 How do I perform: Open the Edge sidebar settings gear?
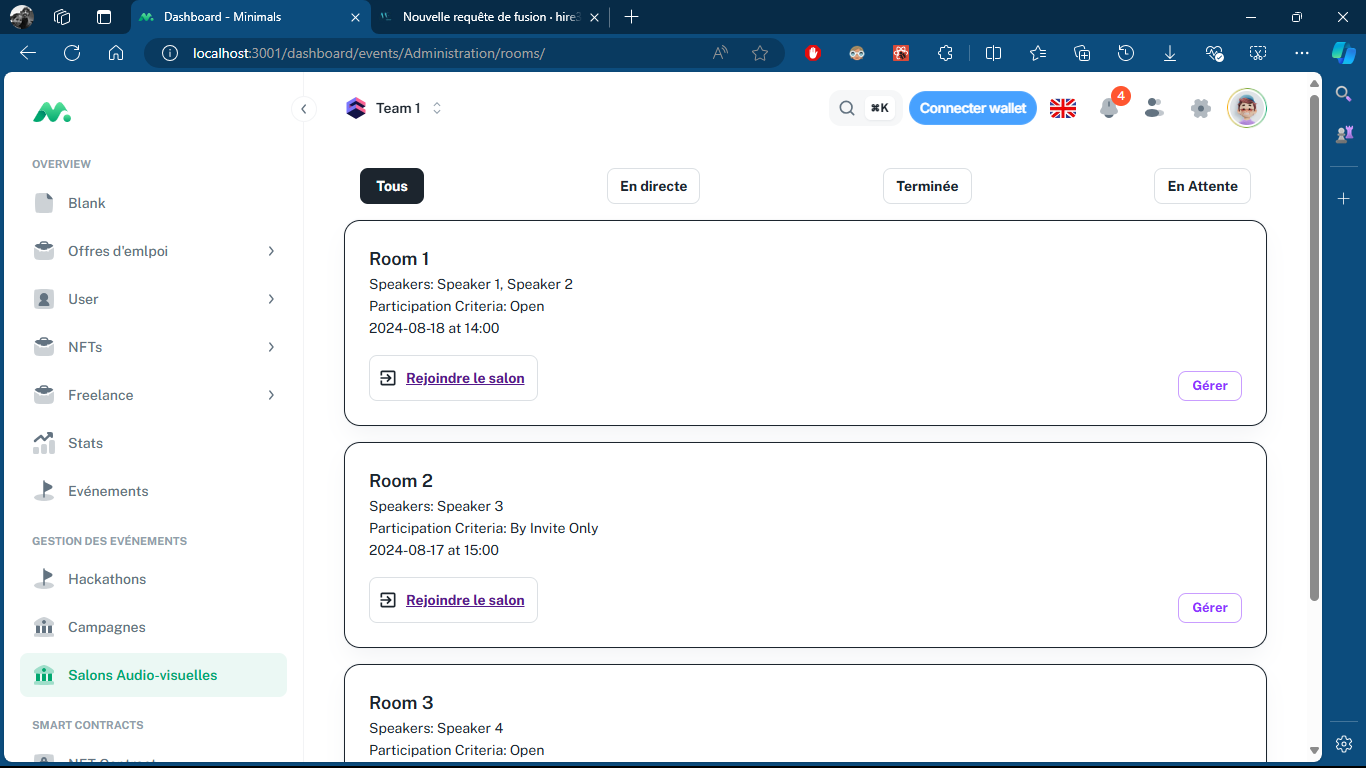[x=1344, y=744]
